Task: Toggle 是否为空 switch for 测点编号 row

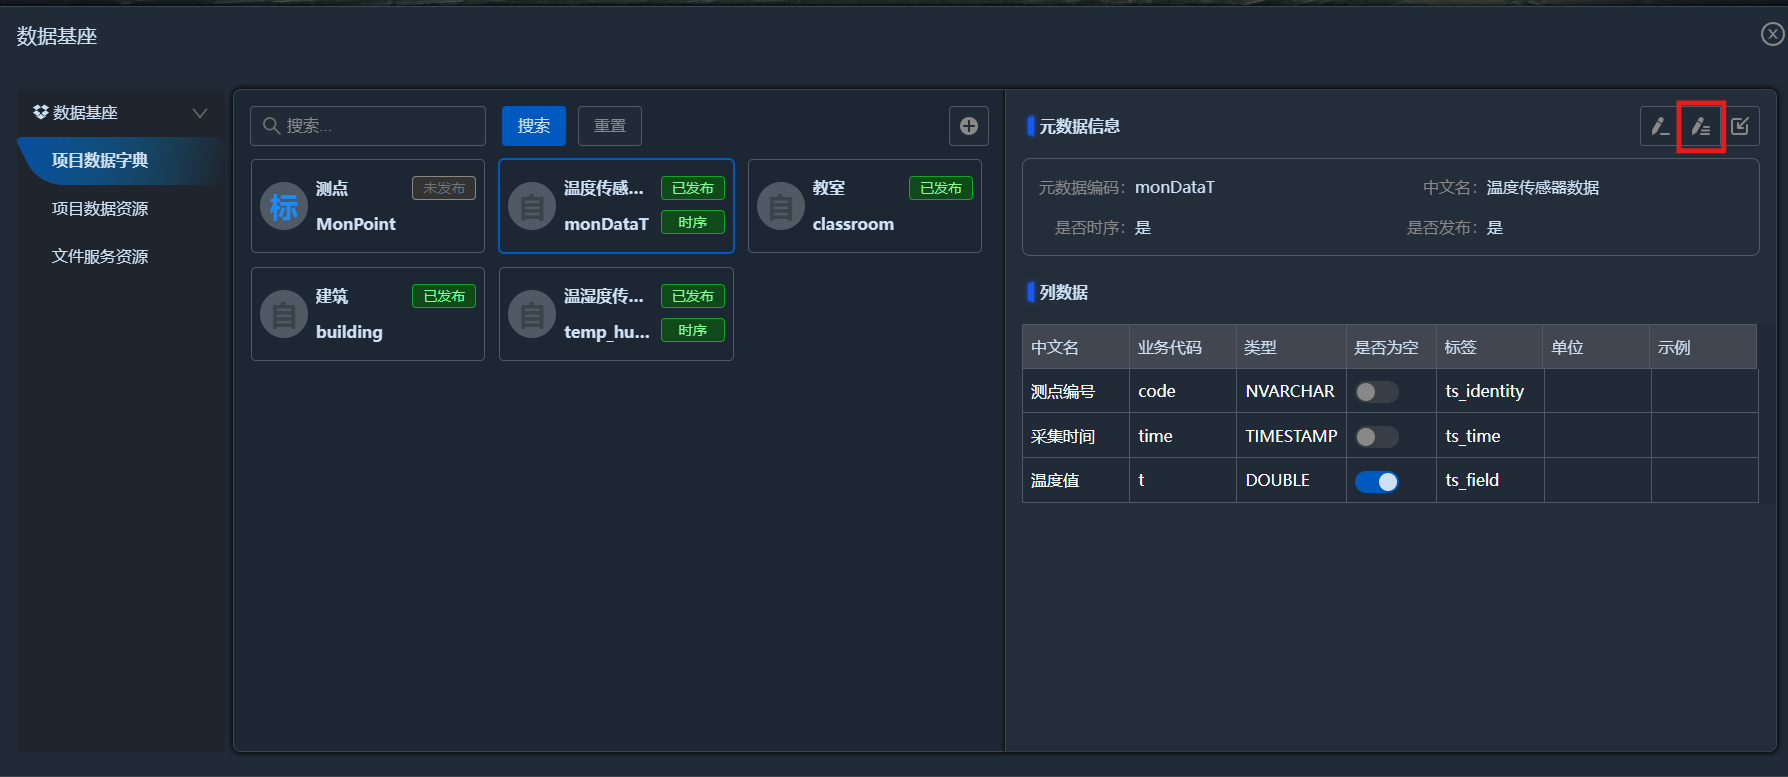Action: [1376, 392]
